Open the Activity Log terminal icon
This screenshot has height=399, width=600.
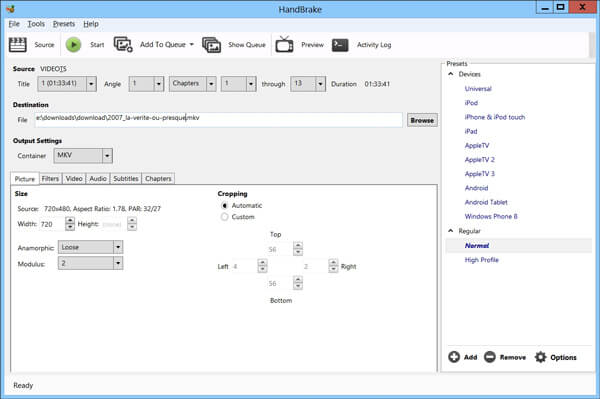pos(340,45)
